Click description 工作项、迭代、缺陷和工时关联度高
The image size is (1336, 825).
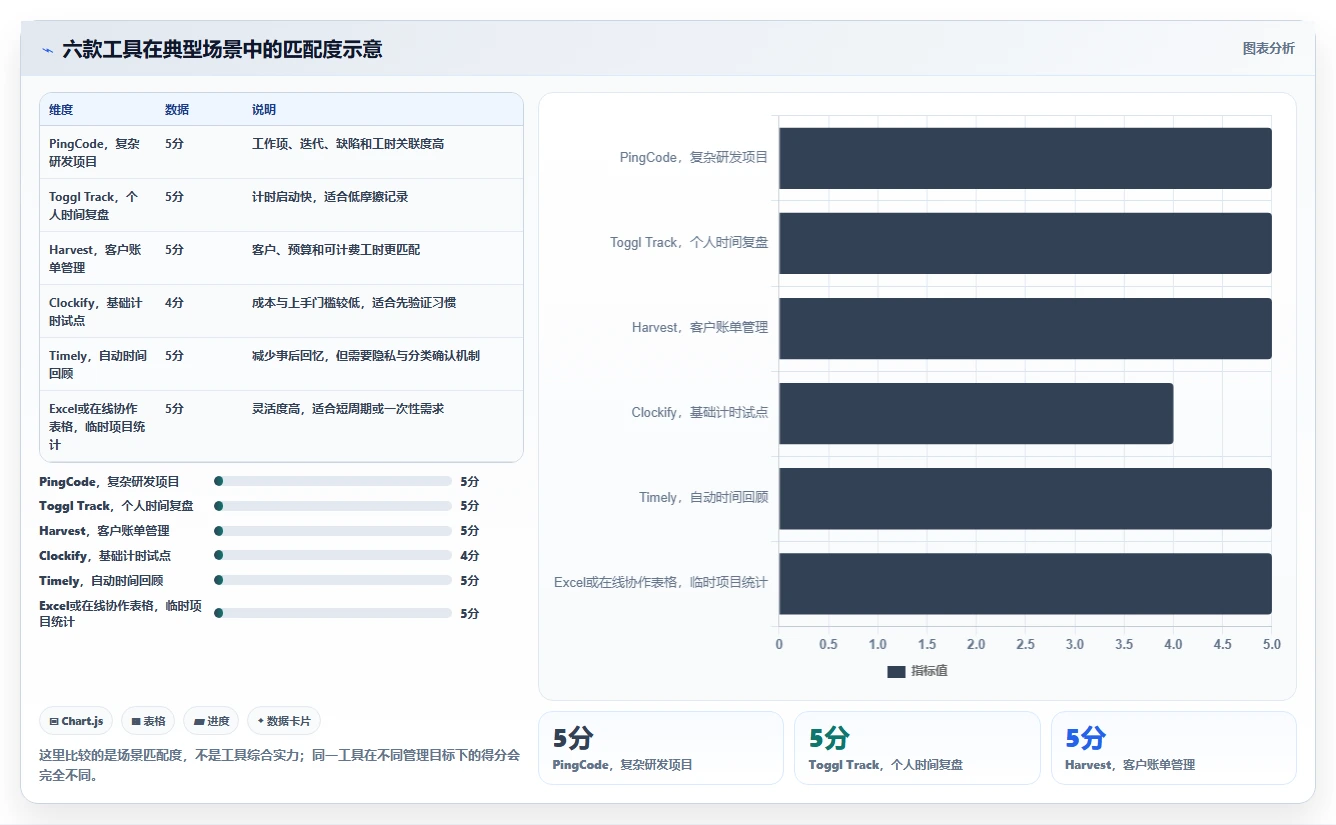tap(348, 144)
